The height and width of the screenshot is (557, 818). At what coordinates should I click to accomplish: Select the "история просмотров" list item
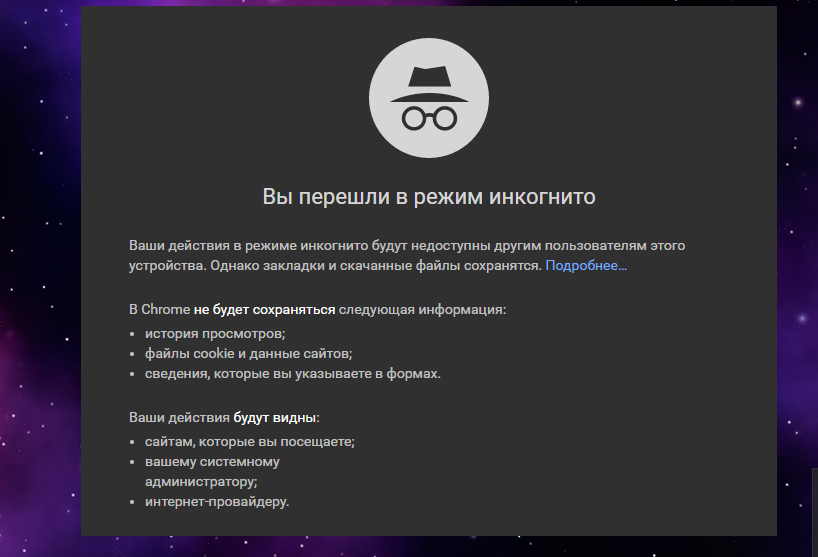[x=215, y=333]
